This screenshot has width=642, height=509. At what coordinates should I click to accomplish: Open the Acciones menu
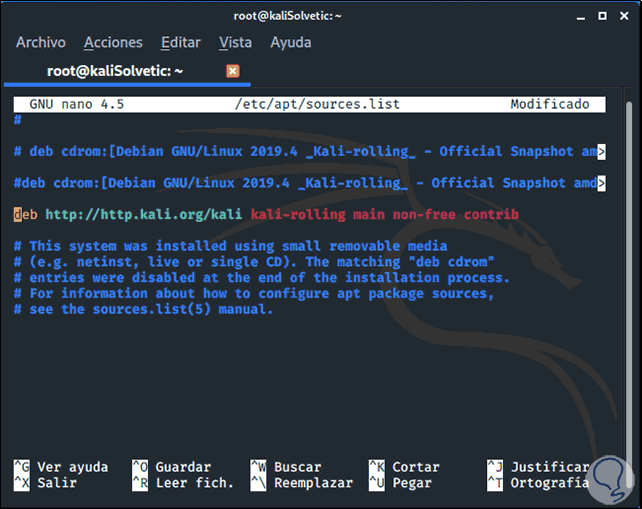(113, 42)
